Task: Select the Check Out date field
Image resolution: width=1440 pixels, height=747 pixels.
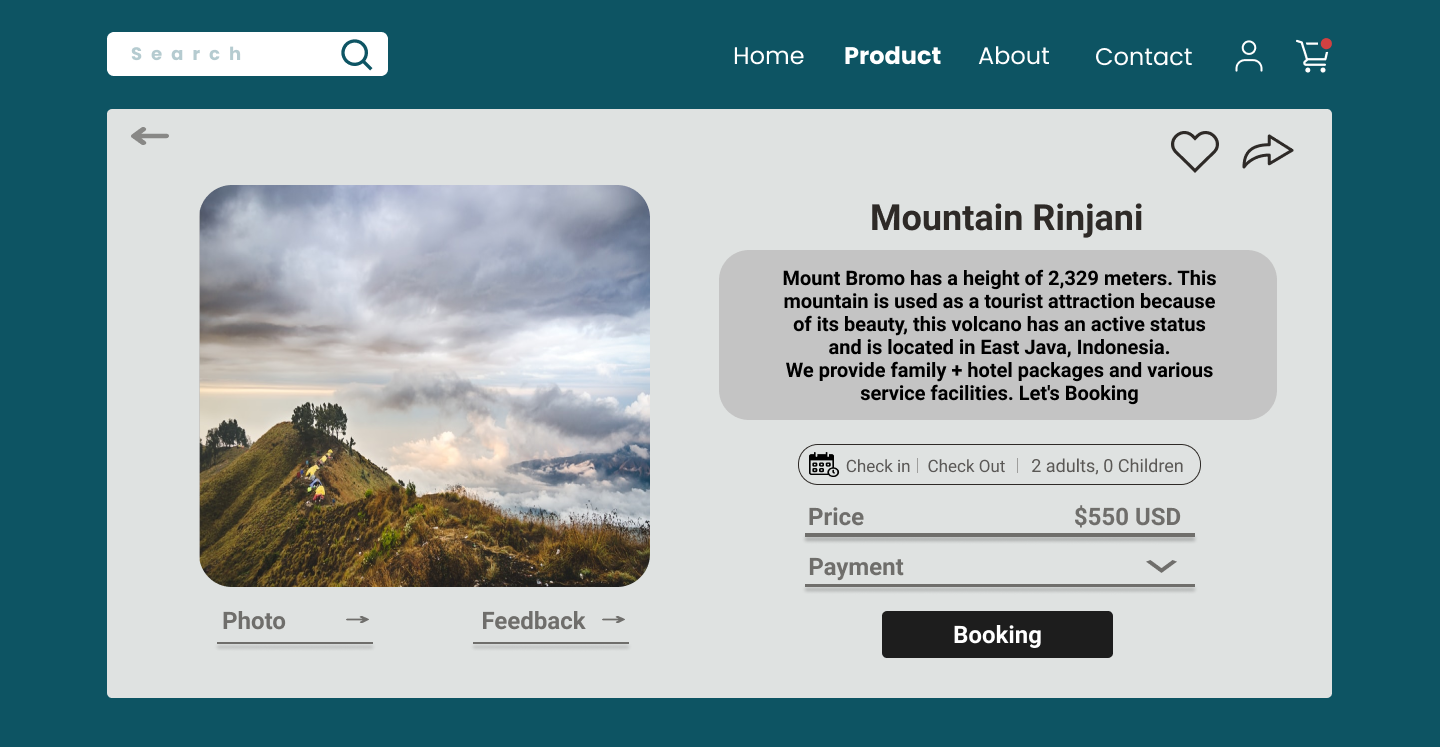Action: 966,466
